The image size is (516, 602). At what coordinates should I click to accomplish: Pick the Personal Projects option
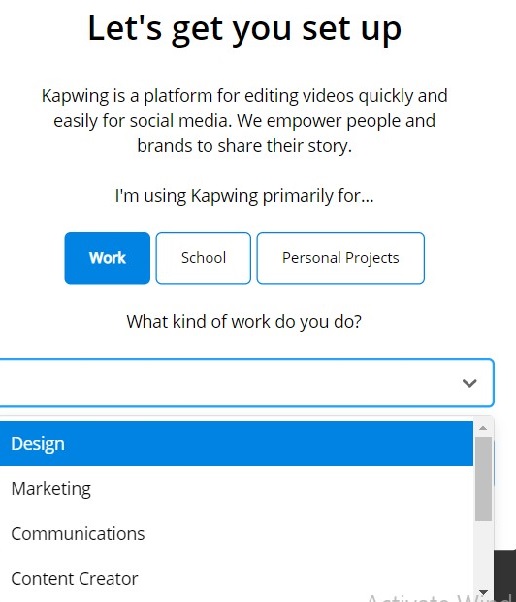pyautogui.click(x=341, y=258)
